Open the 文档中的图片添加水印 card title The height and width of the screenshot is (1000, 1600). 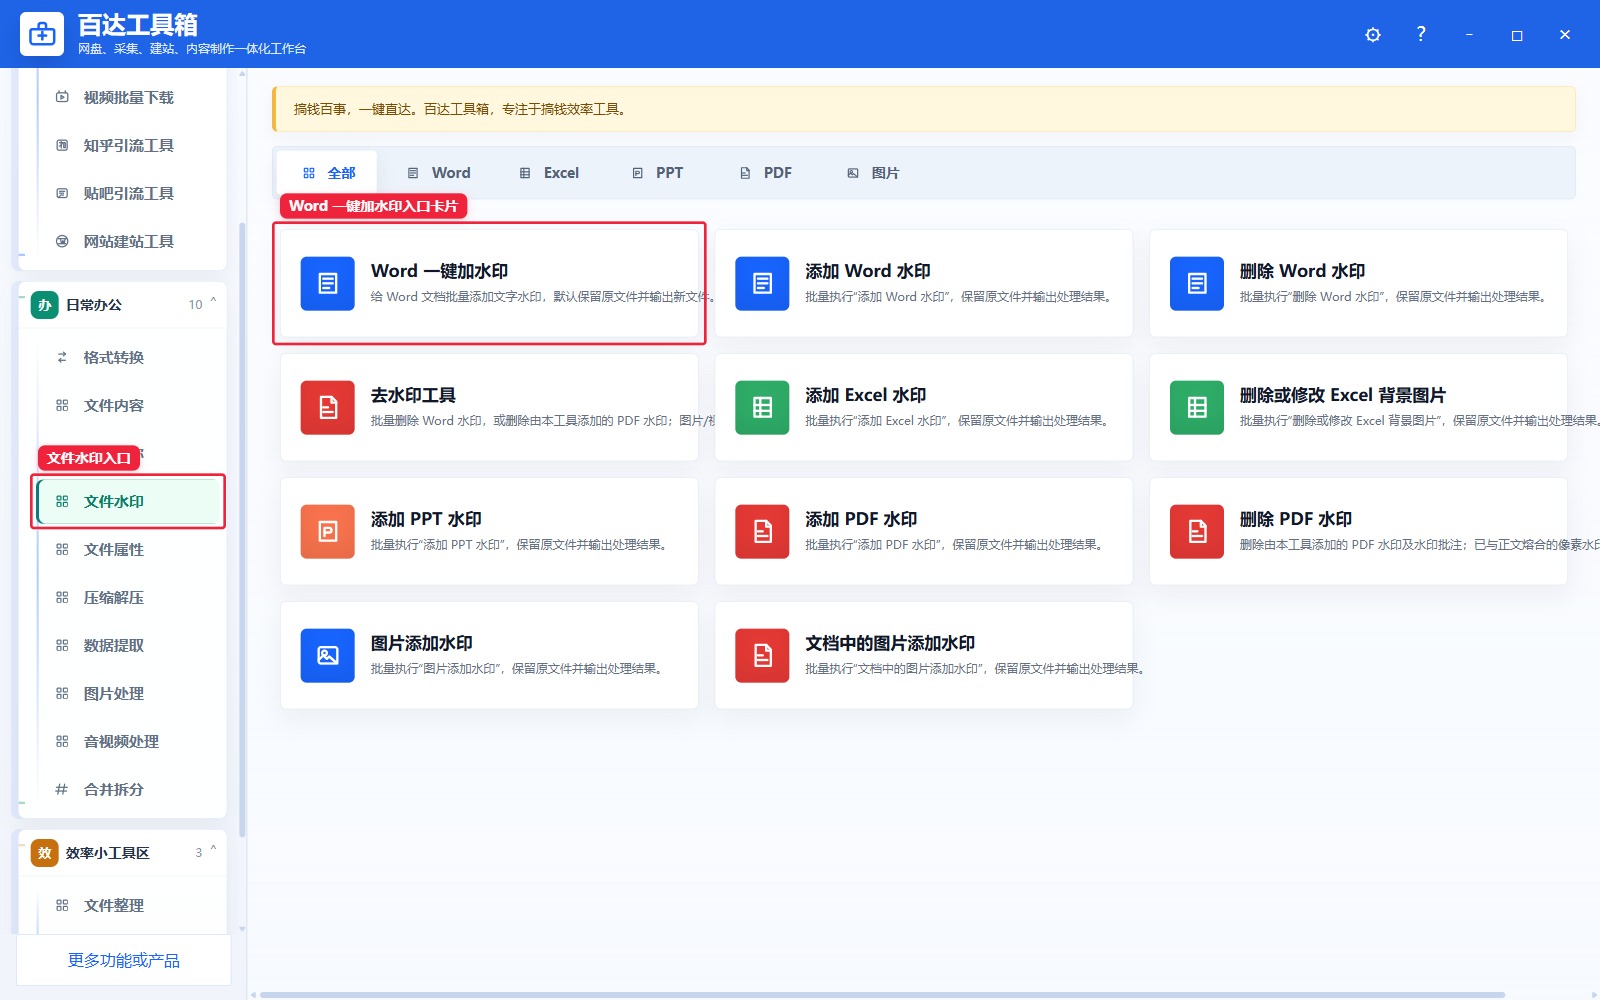point(890,643)
